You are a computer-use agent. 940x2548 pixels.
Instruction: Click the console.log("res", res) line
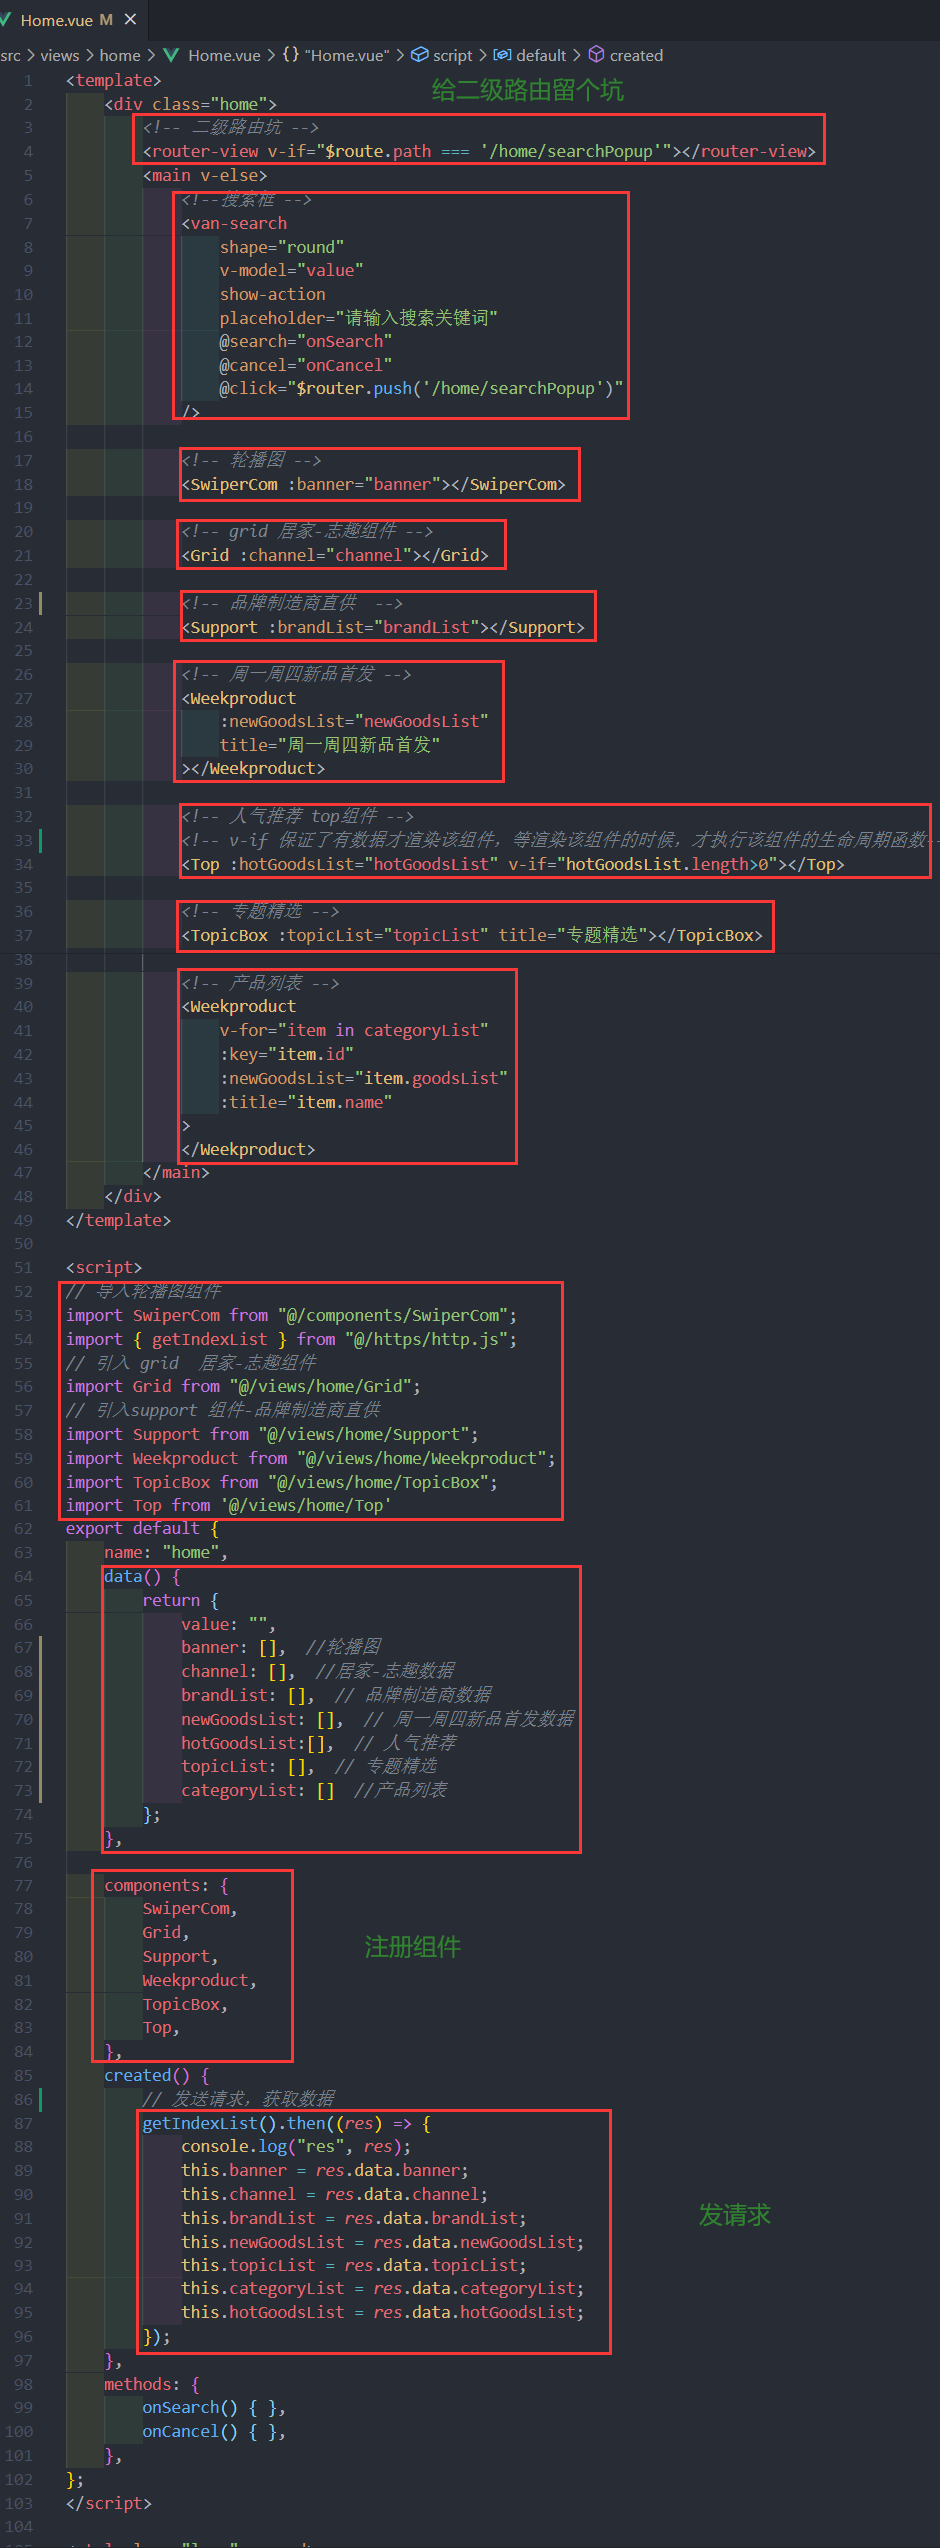tap(295, 2146)
